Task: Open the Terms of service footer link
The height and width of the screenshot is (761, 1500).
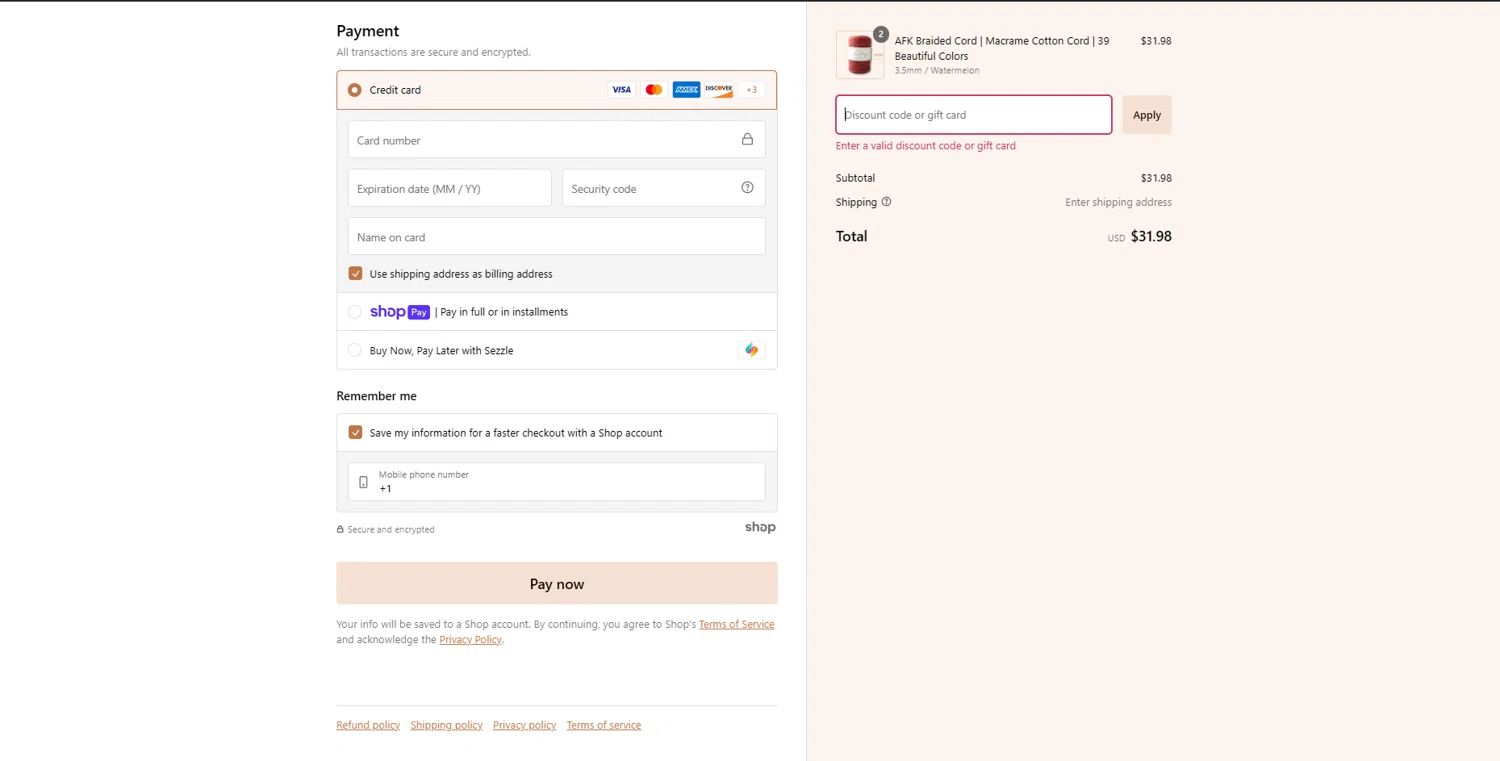Action: 604,725
